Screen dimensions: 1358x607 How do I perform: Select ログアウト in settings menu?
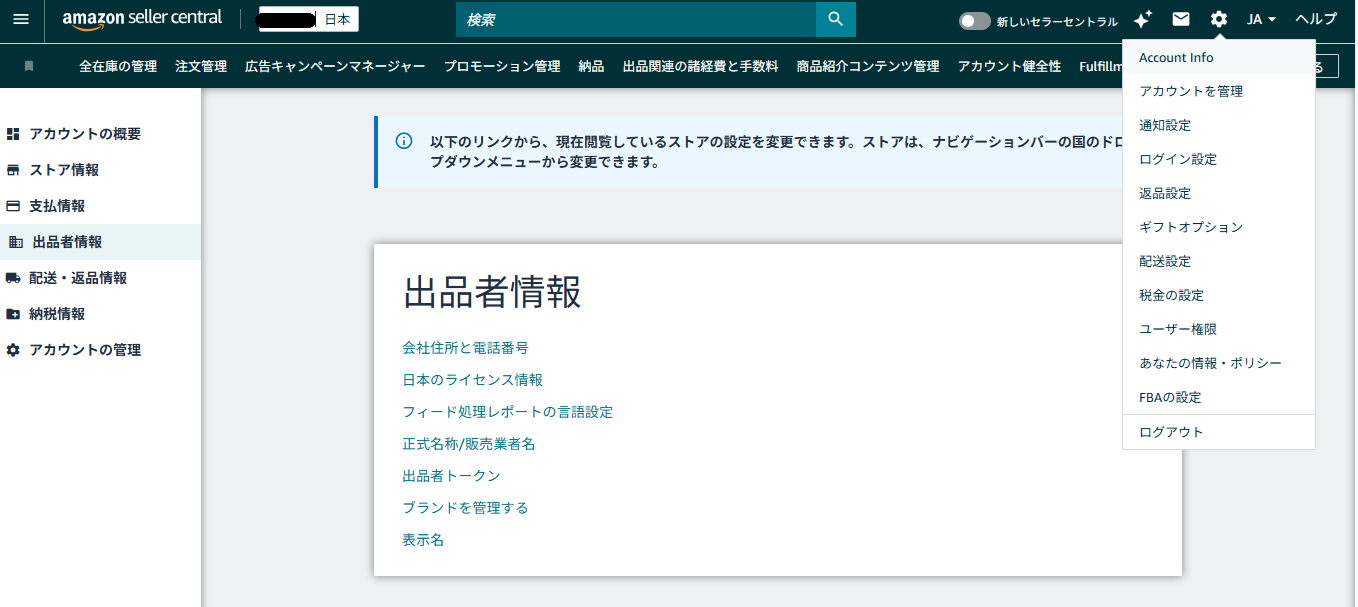tap(1219, 432)
